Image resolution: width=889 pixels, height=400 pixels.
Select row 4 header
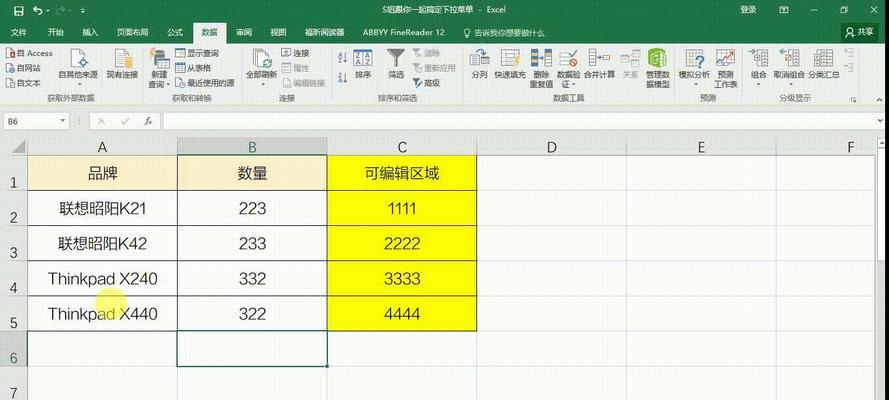pos(14,278)
